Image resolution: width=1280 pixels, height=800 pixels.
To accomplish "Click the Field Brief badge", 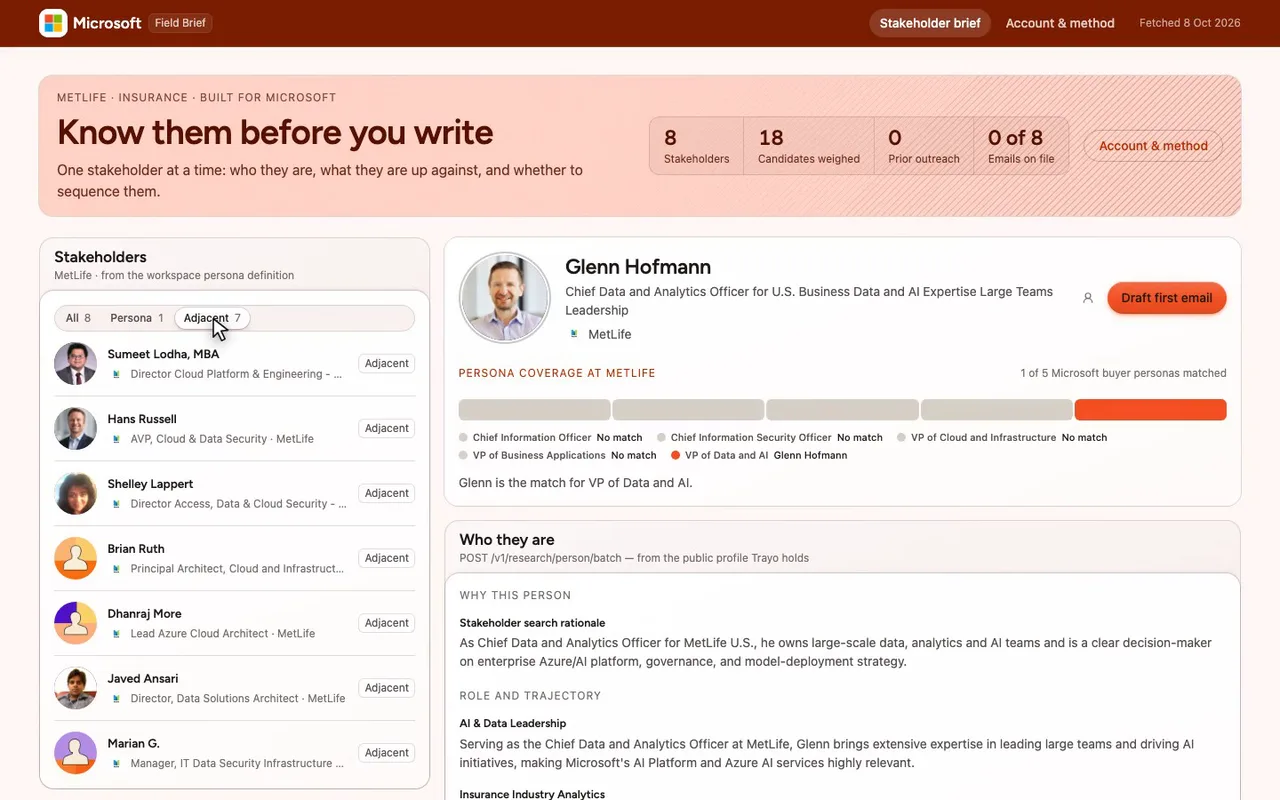I will coord(181,23).
